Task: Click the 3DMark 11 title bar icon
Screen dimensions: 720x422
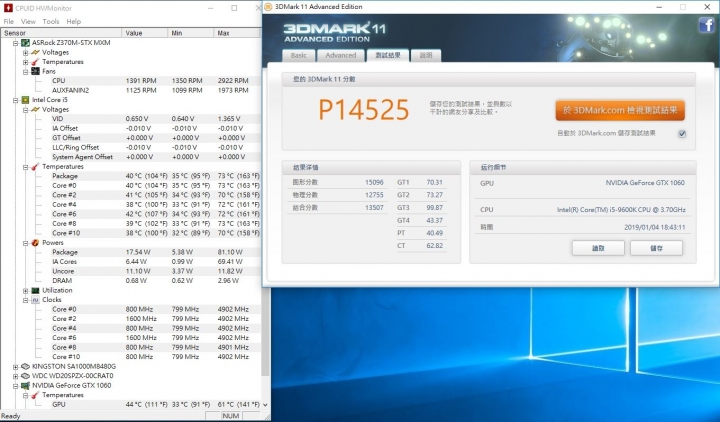Action: [x=269, y=6]
